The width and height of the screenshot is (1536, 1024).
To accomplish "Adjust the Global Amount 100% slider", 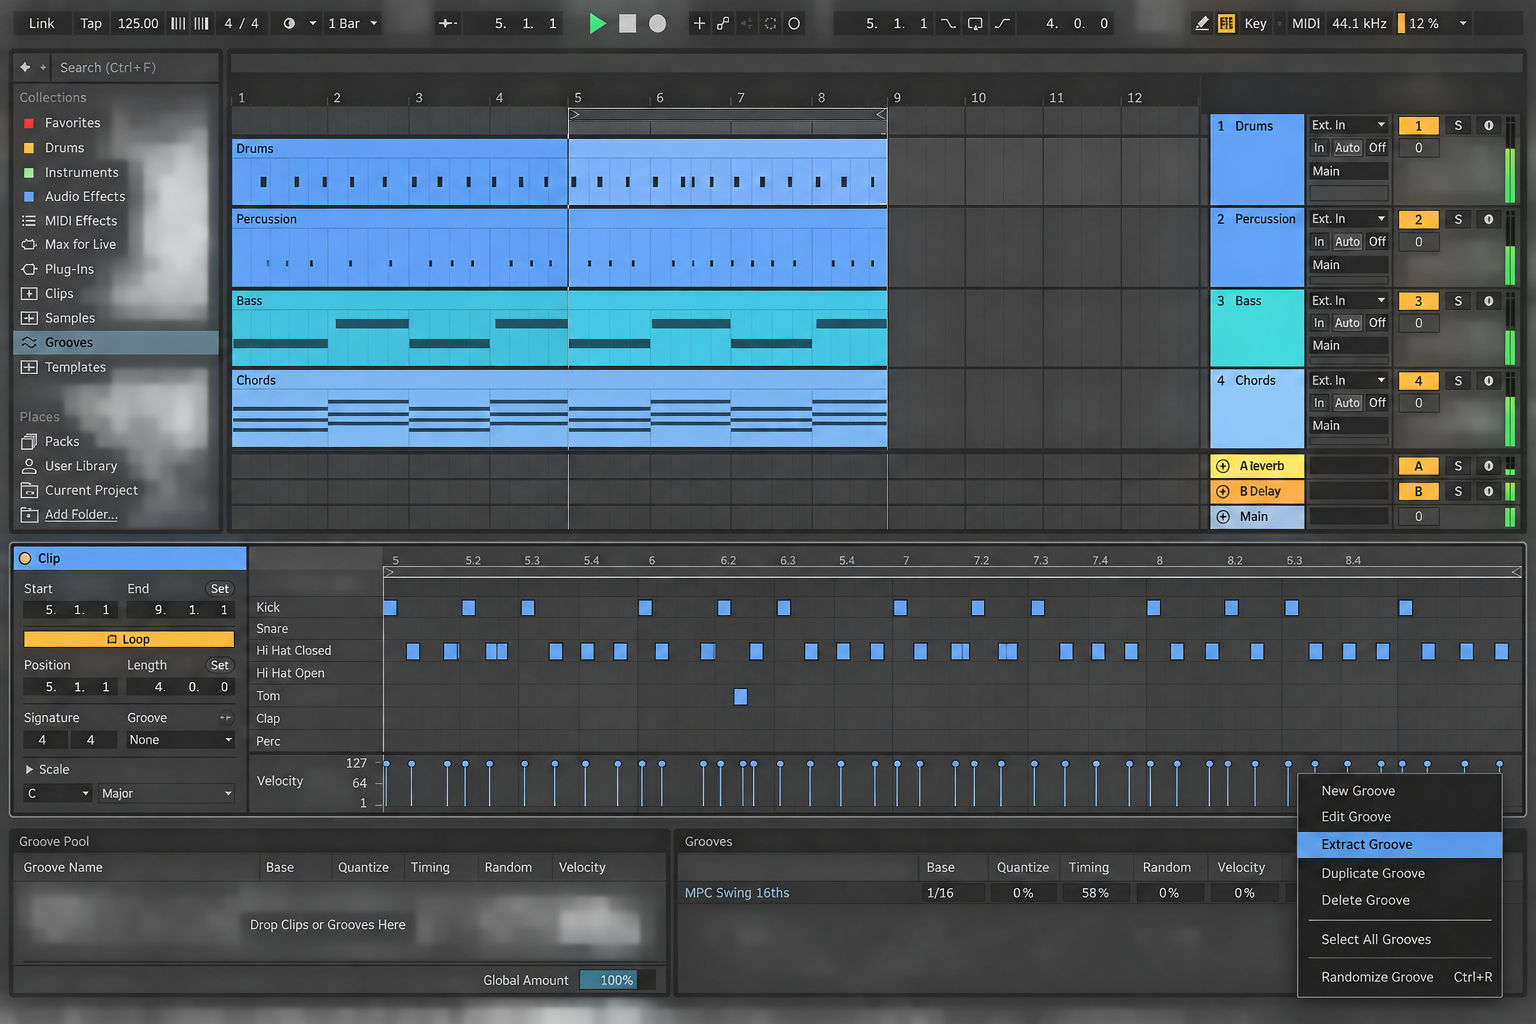I will tap(617, 980).
